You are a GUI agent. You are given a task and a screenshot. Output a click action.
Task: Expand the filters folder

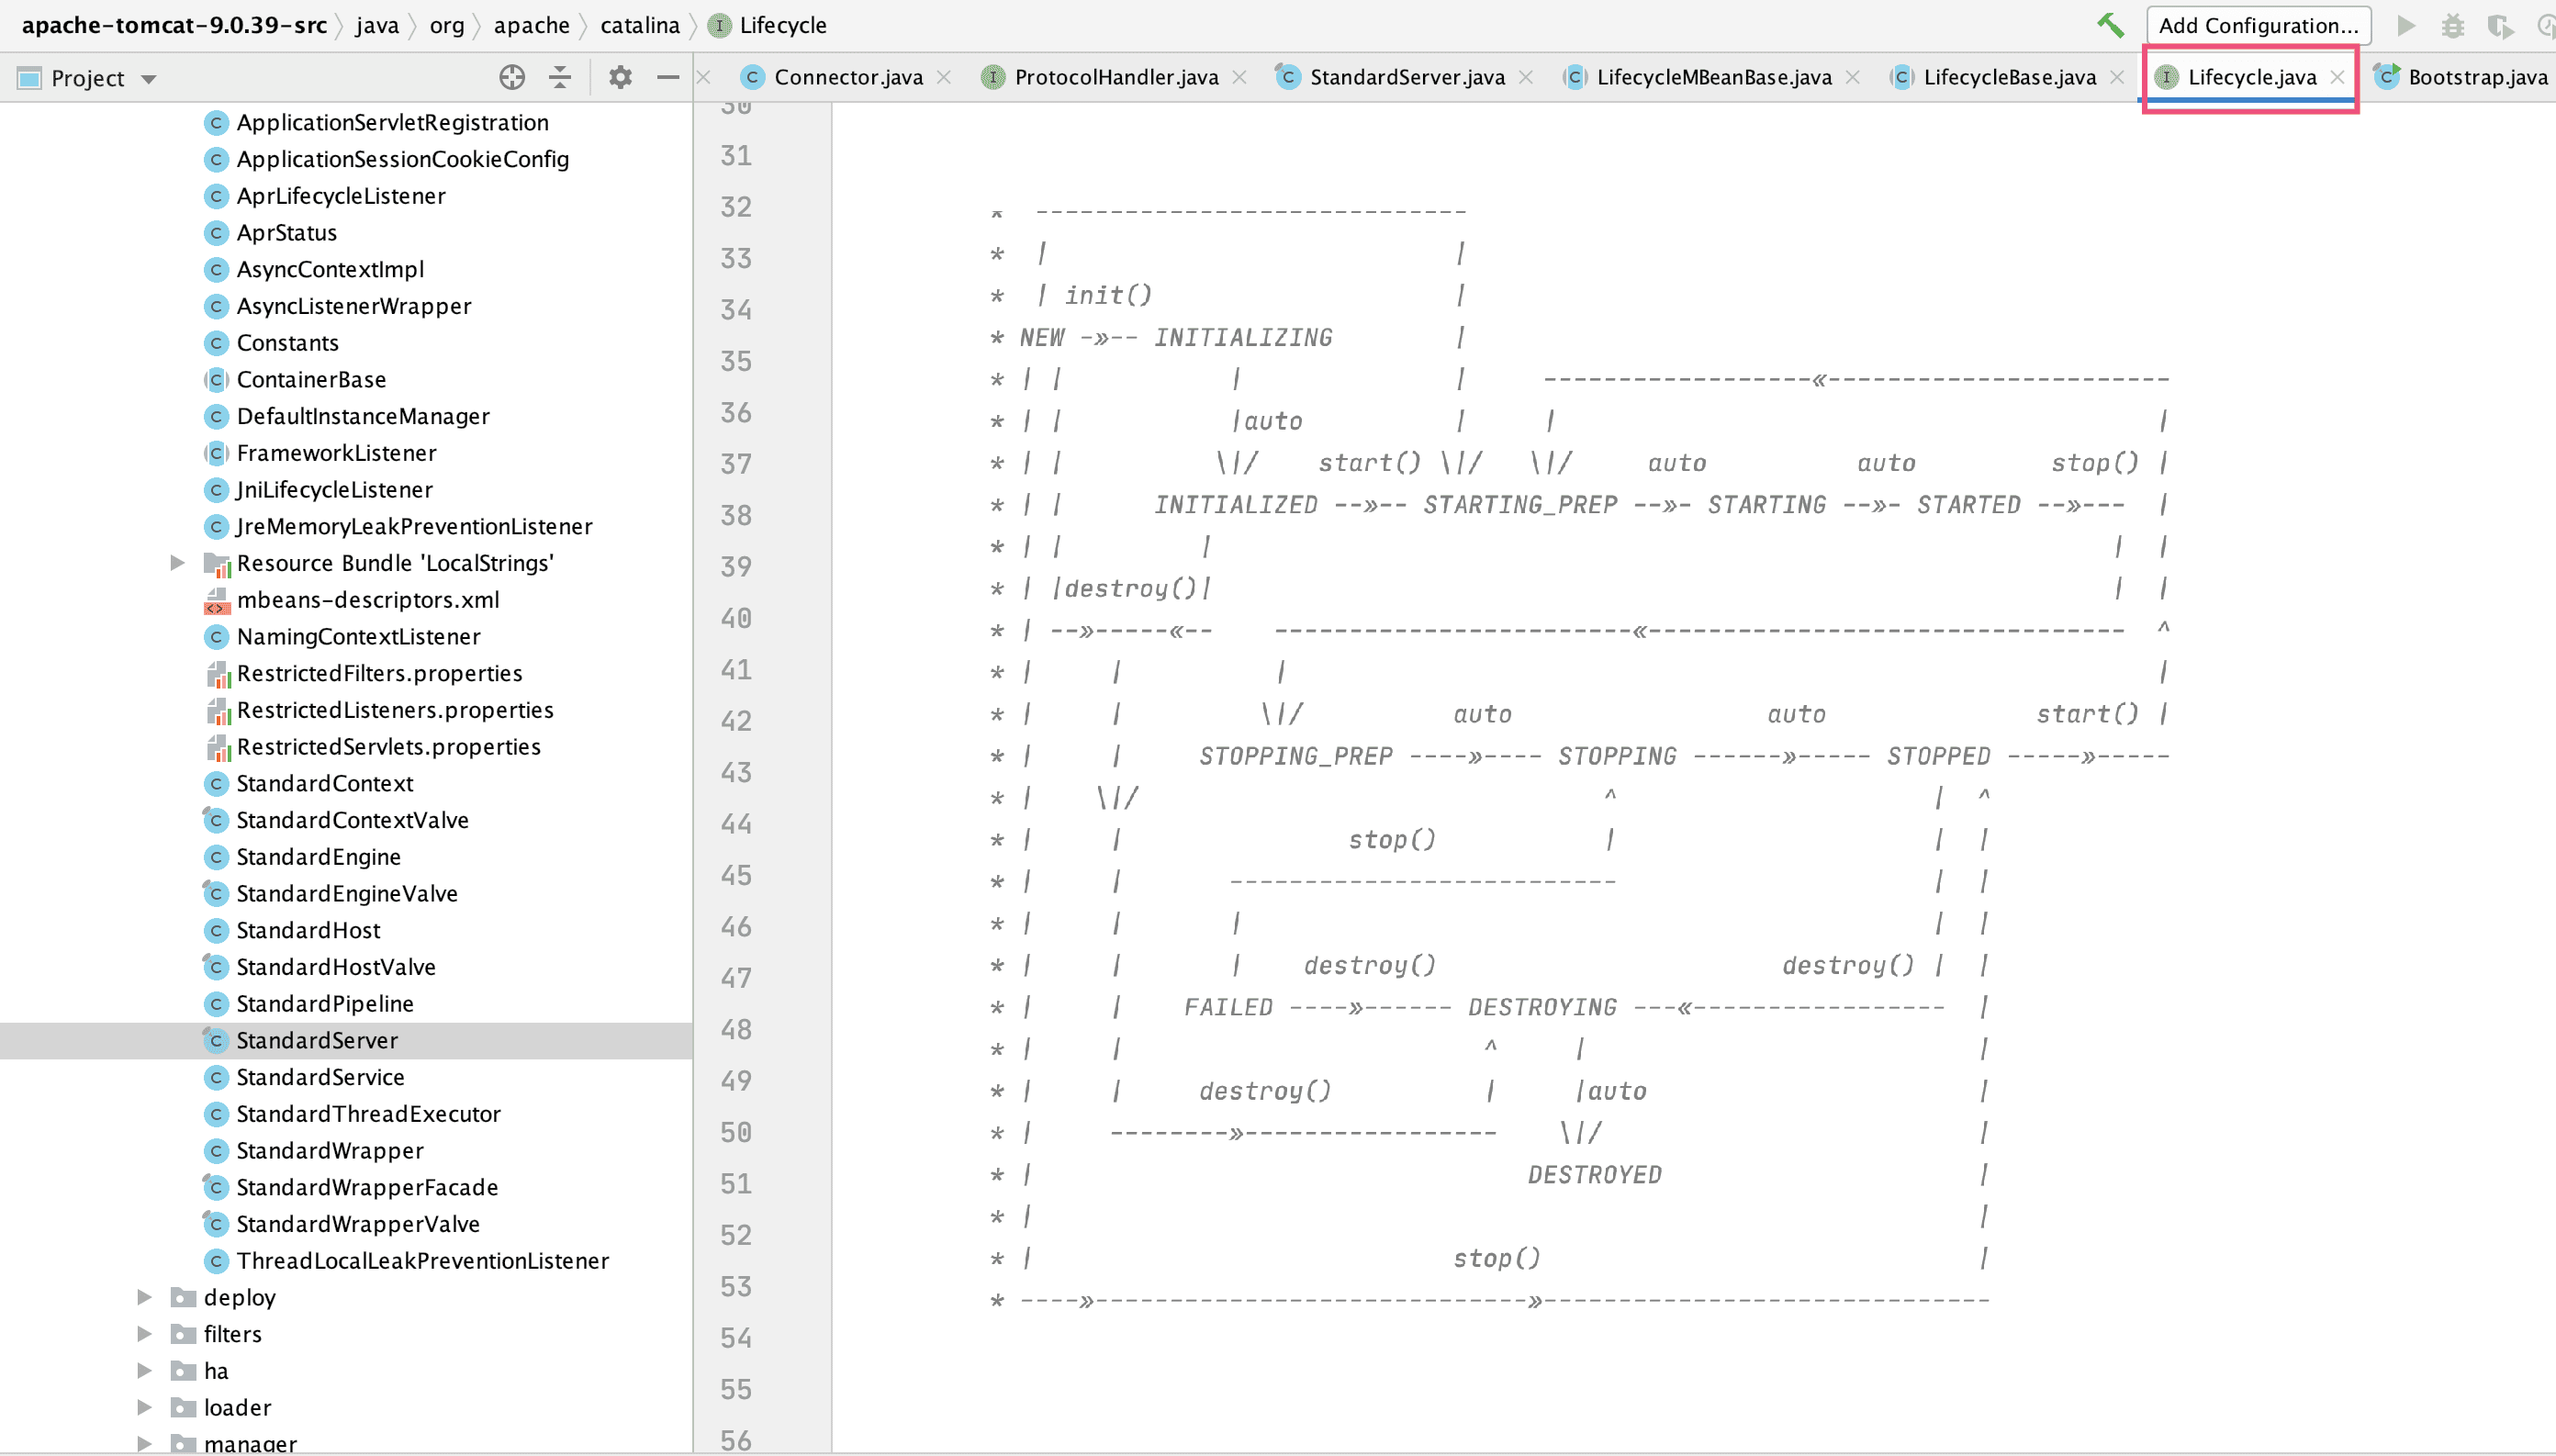[144, 1334]
